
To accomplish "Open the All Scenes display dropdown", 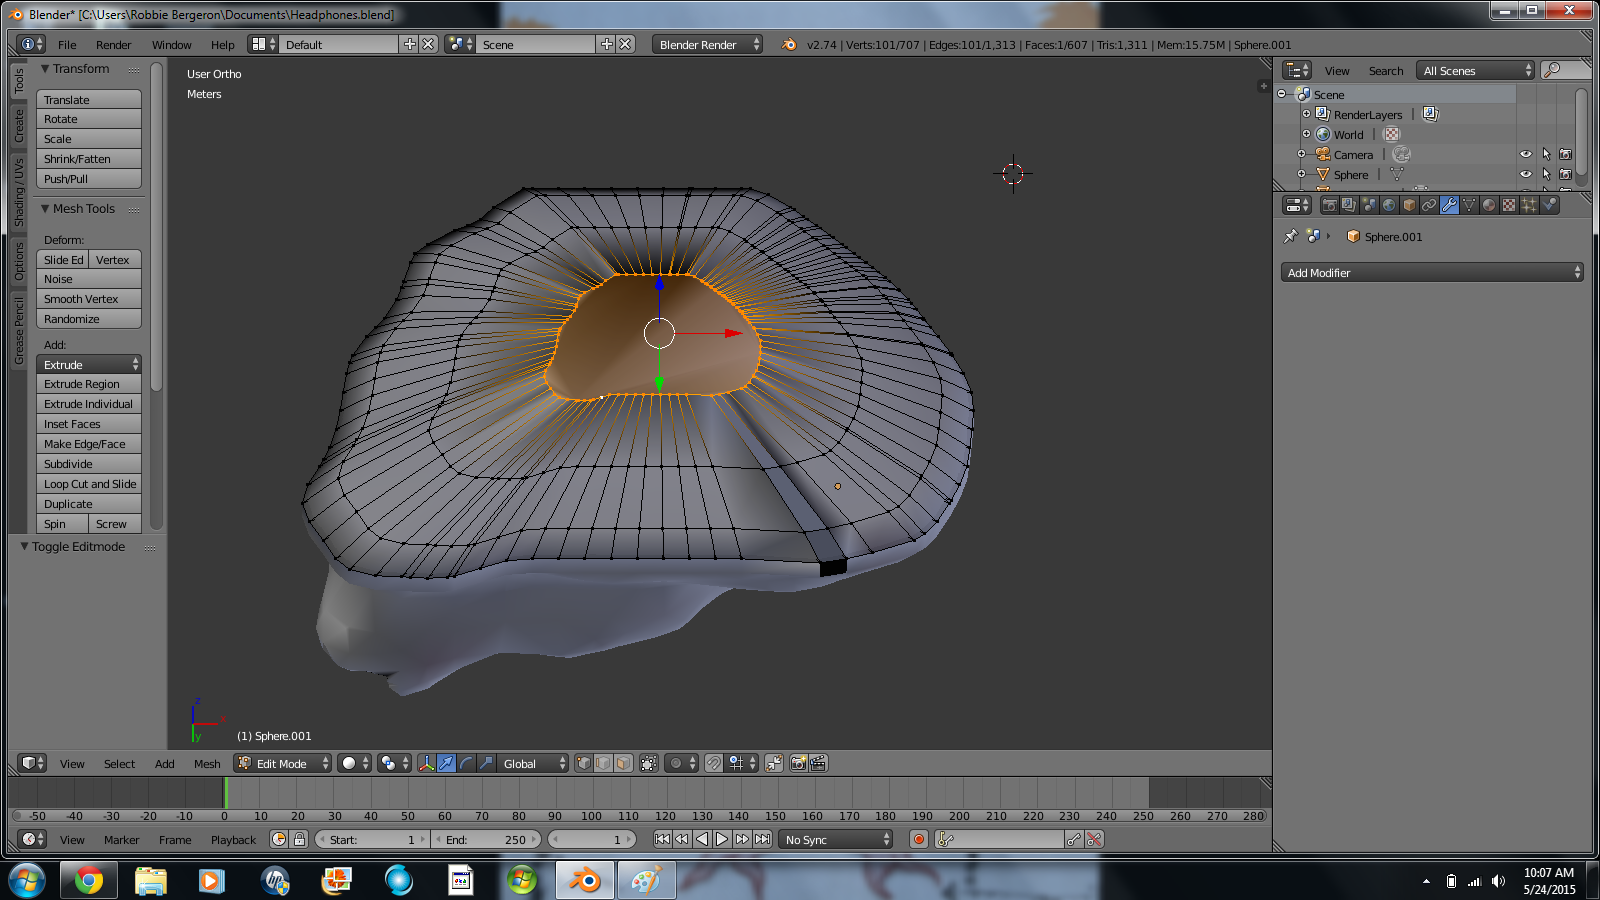I will [x=1476, y=70].
